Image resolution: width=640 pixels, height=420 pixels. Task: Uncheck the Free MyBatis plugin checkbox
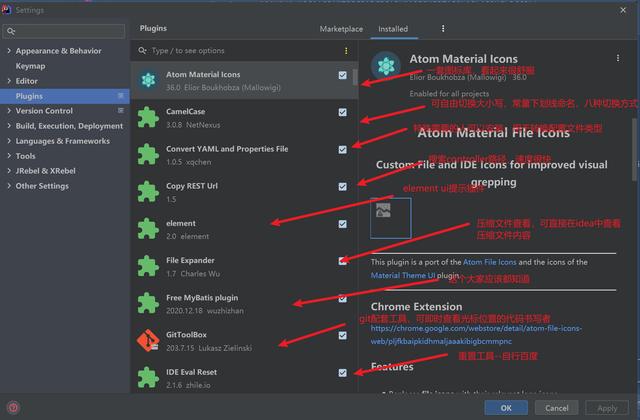(x=342, y=298)
